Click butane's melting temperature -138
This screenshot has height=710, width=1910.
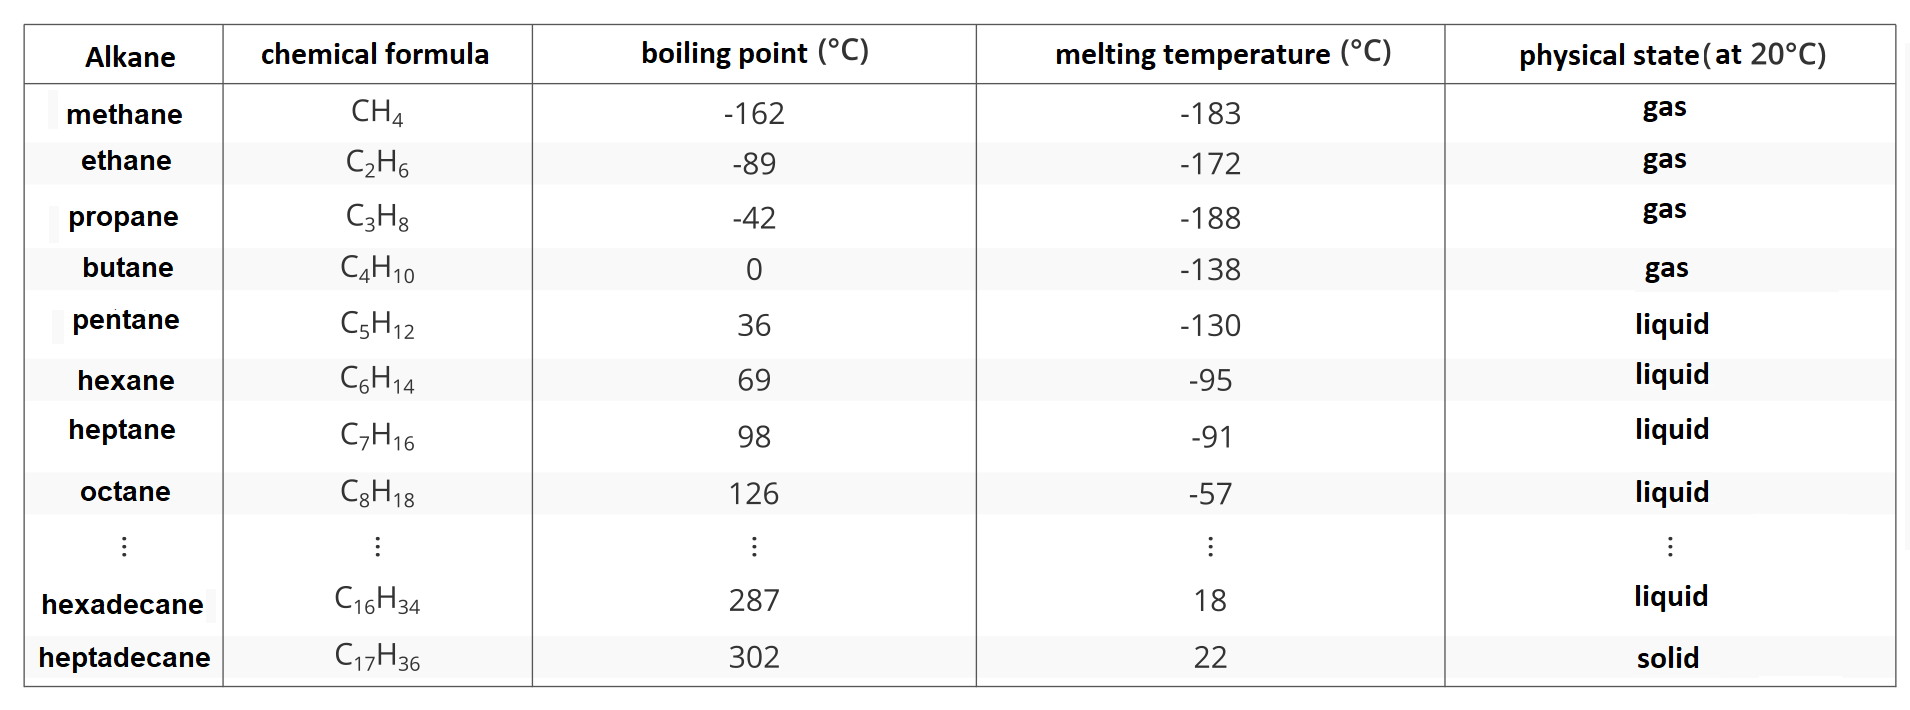[1210, 269]
